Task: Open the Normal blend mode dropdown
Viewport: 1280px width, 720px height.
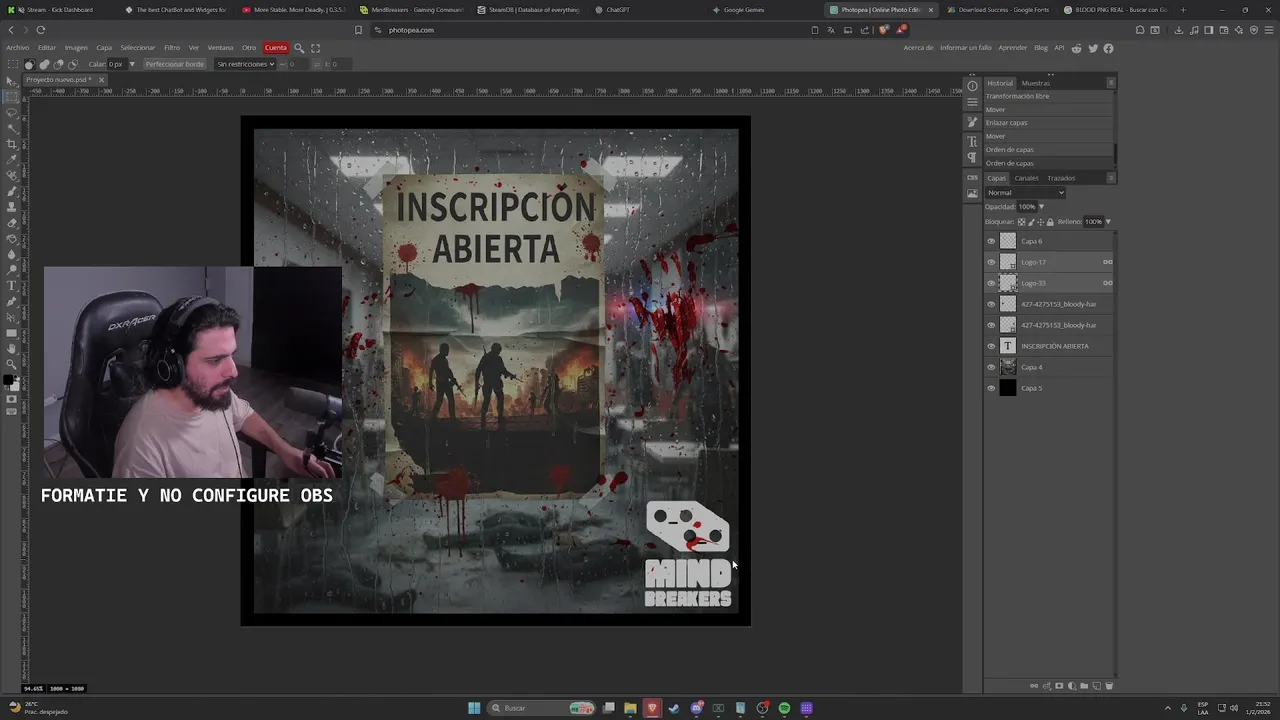Action: click(x=1025, y=193)
